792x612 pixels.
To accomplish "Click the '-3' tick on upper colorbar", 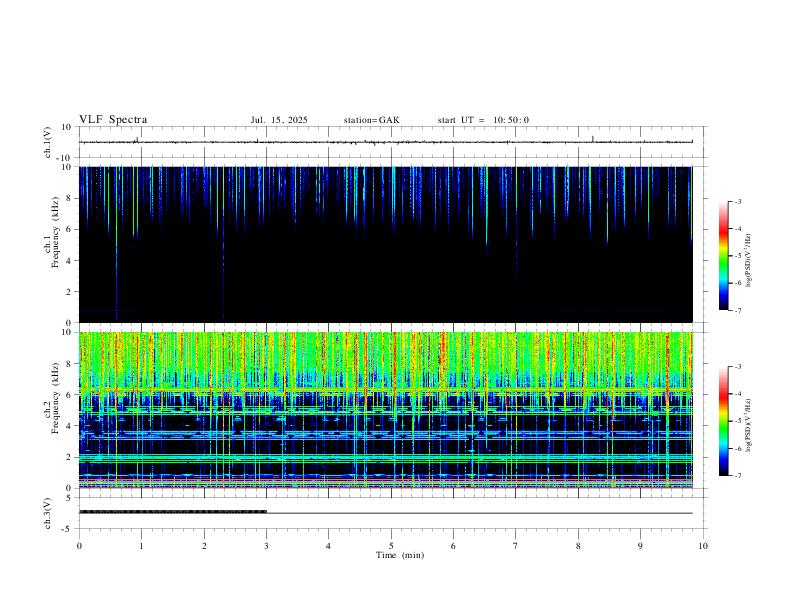I will tap(737, 201).
